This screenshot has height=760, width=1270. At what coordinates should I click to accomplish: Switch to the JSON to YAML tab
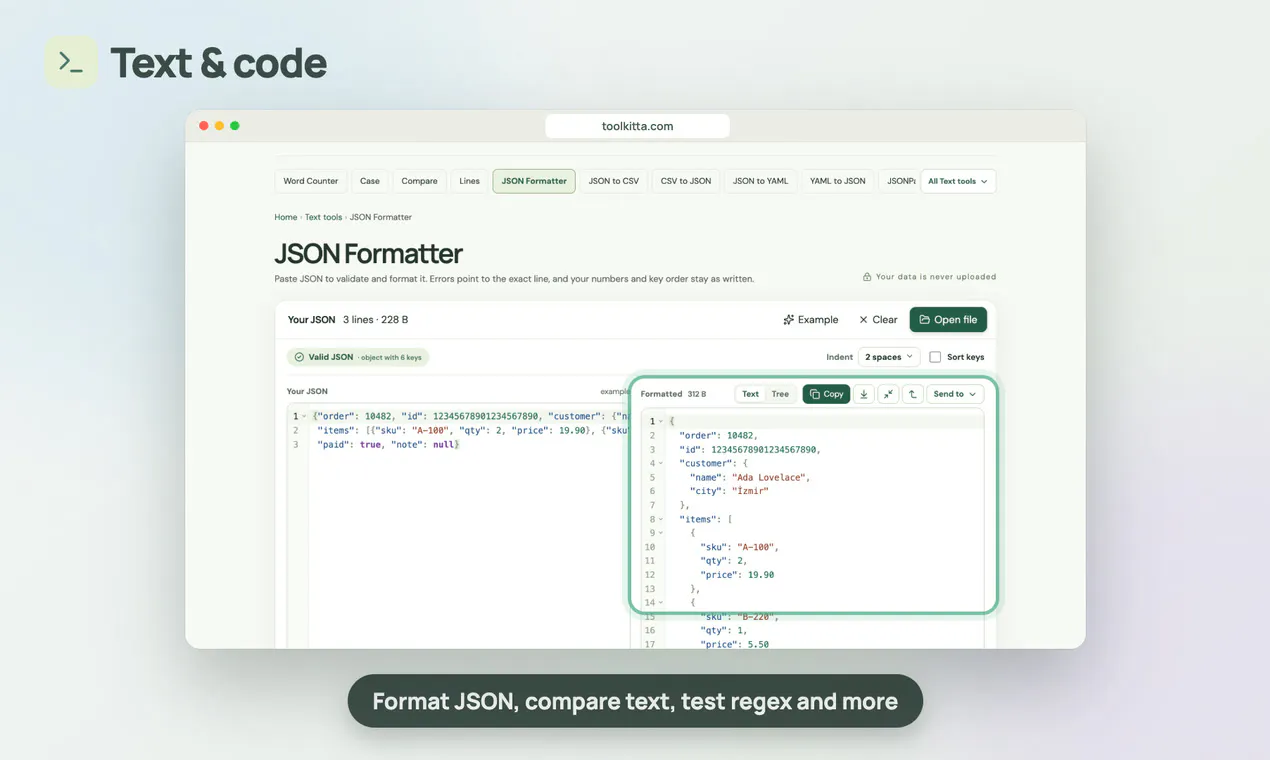[761, 181]
